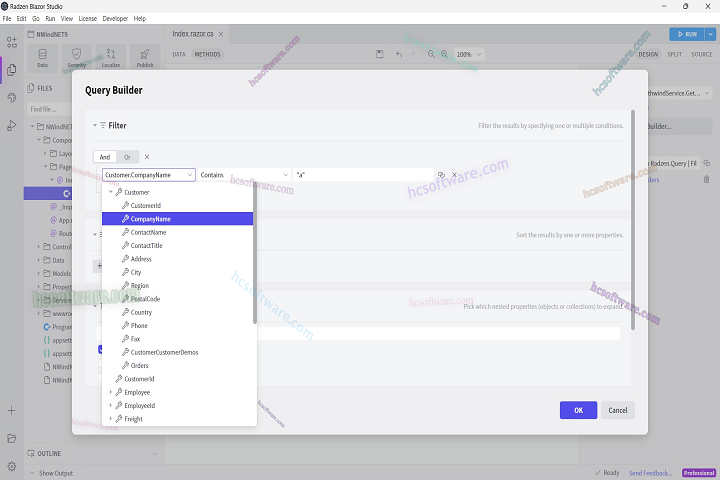Select the Or filter operator

pyautogui.click(x=127, y=157)
